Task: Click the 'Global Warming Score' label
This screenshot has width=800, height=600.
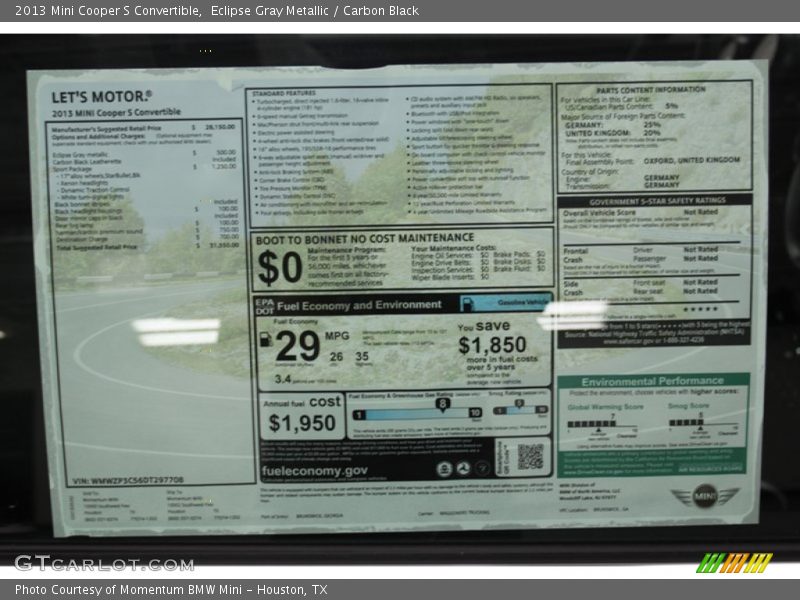Action: (x=605, y=407)
